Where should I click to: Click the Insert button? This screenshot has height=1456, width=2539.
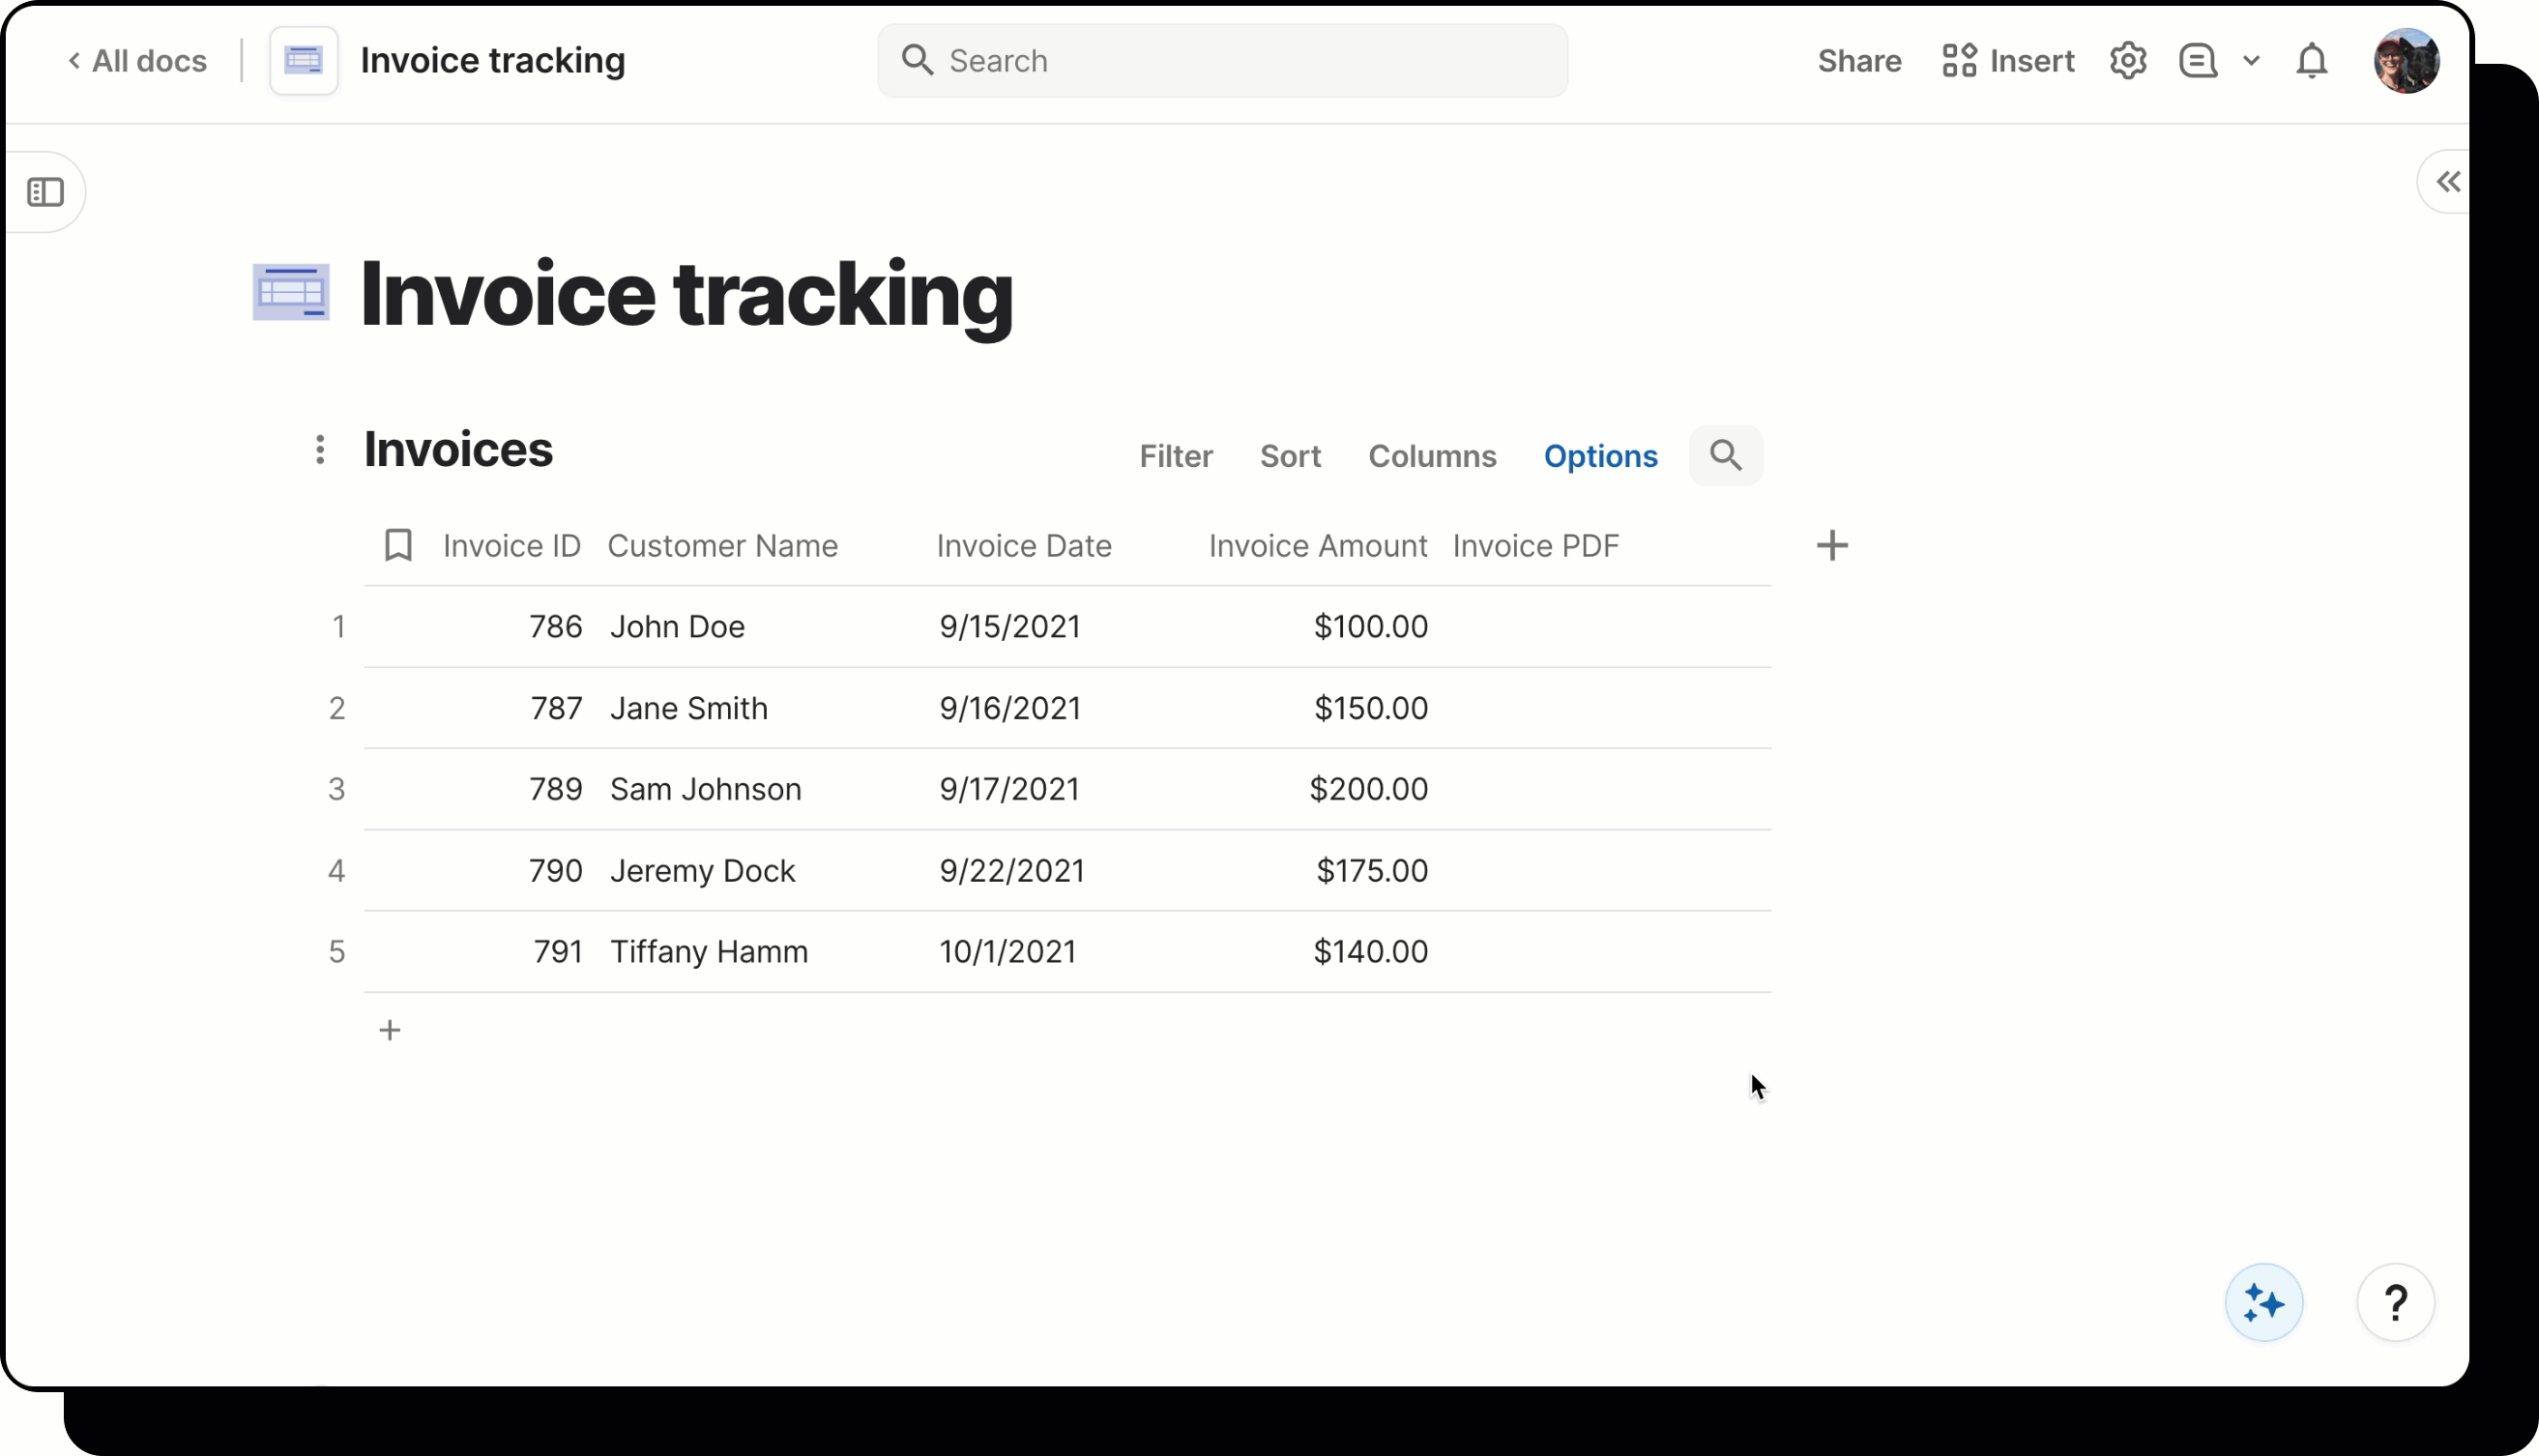pos(2008,61)
